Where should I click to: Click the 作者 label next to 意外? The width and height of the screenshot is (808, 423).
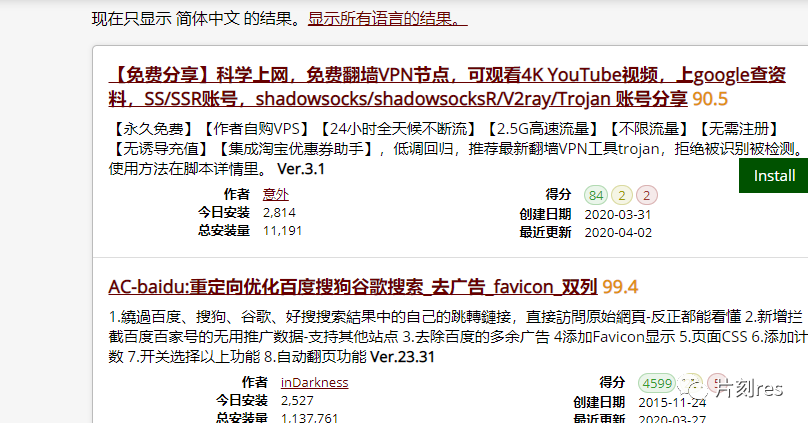pos(237,194)
